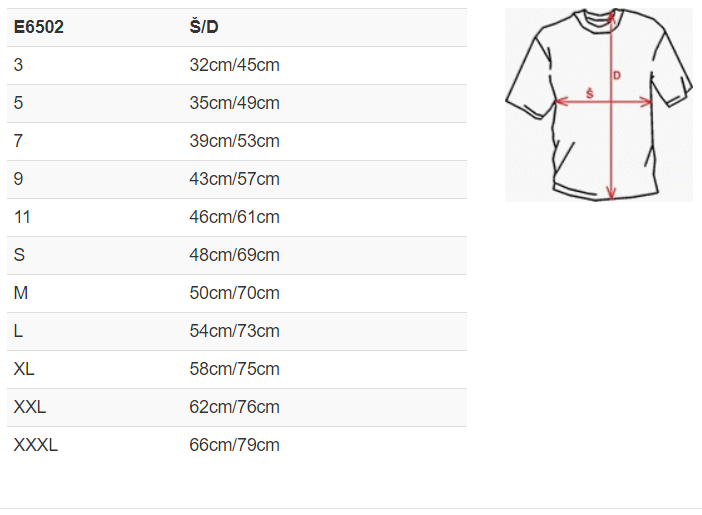The height and width of the screenshot is (515, 702).
Task: Select the size 3 row label
Action: click(19, 65)
